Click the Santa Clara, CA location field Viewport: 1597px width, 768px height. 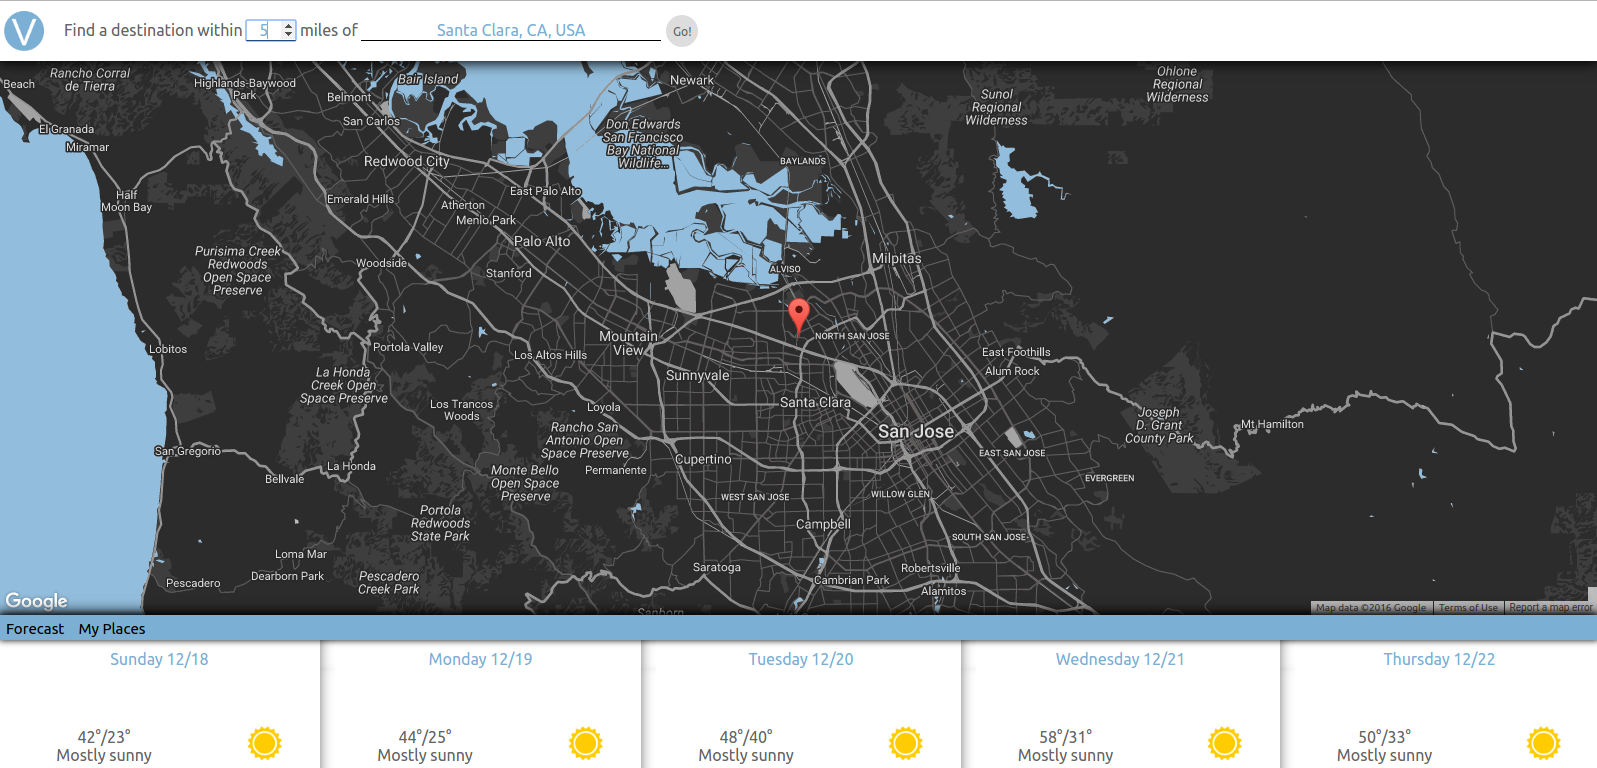511,30
